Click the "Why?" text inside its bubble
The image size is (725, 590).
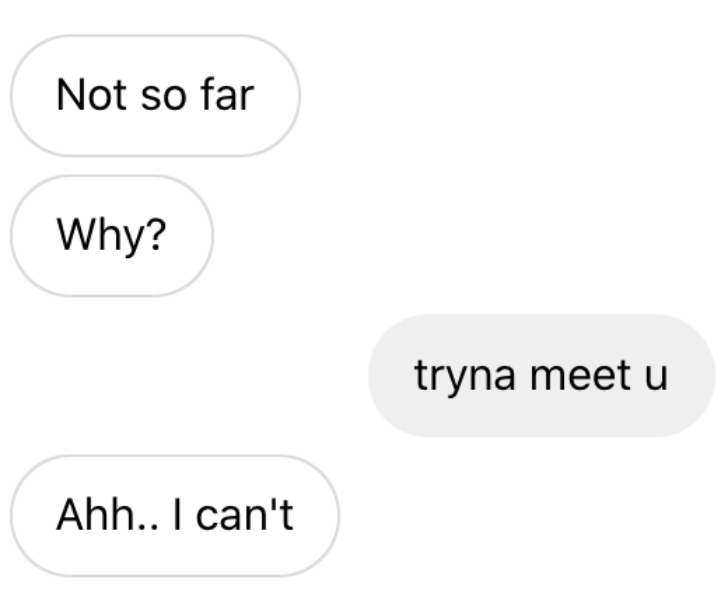(x=111, y=236)
